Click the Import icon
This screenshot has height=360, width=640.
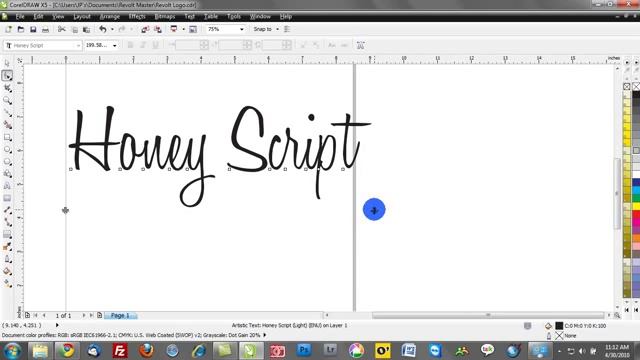[145, 29]
